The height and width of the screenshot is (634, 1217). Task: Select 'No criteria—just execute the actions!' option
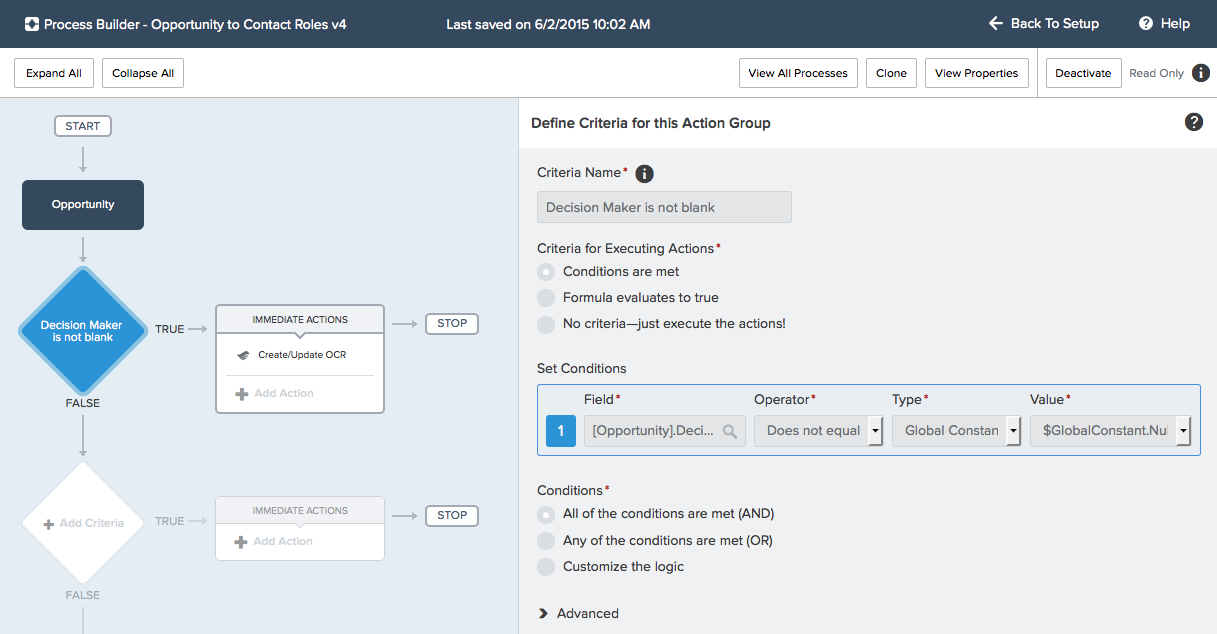click(546, 324)
